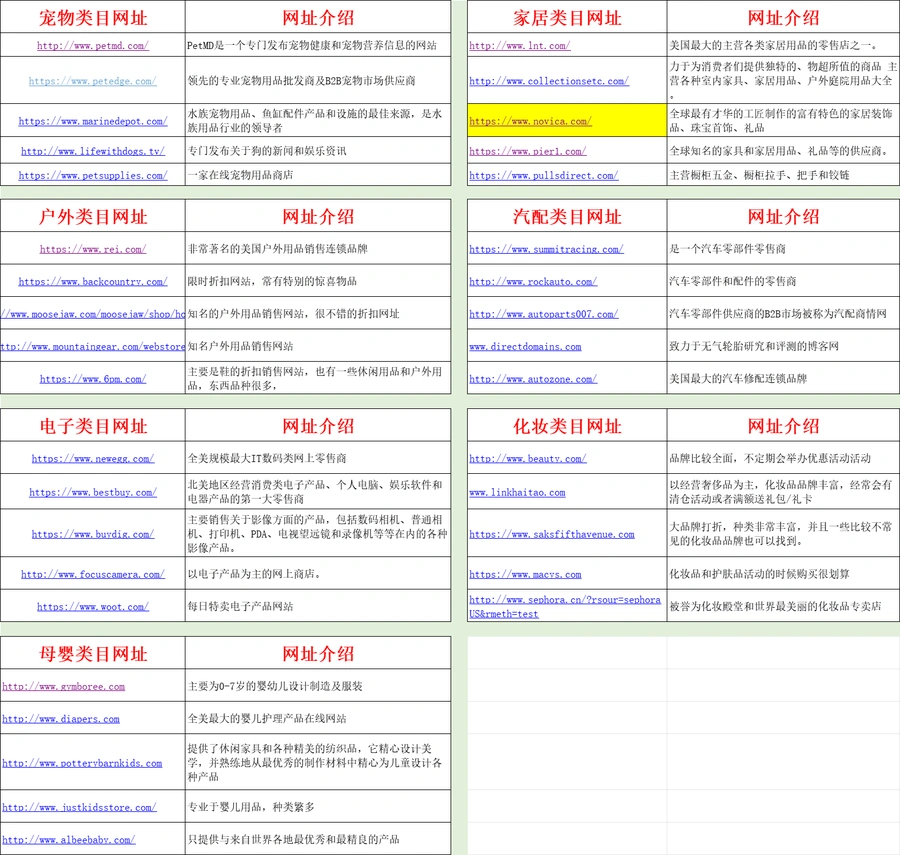This screenshot has width=900, height=855.
Task: Select the 宠物类目网址 header cell
Action: point(92,18)
